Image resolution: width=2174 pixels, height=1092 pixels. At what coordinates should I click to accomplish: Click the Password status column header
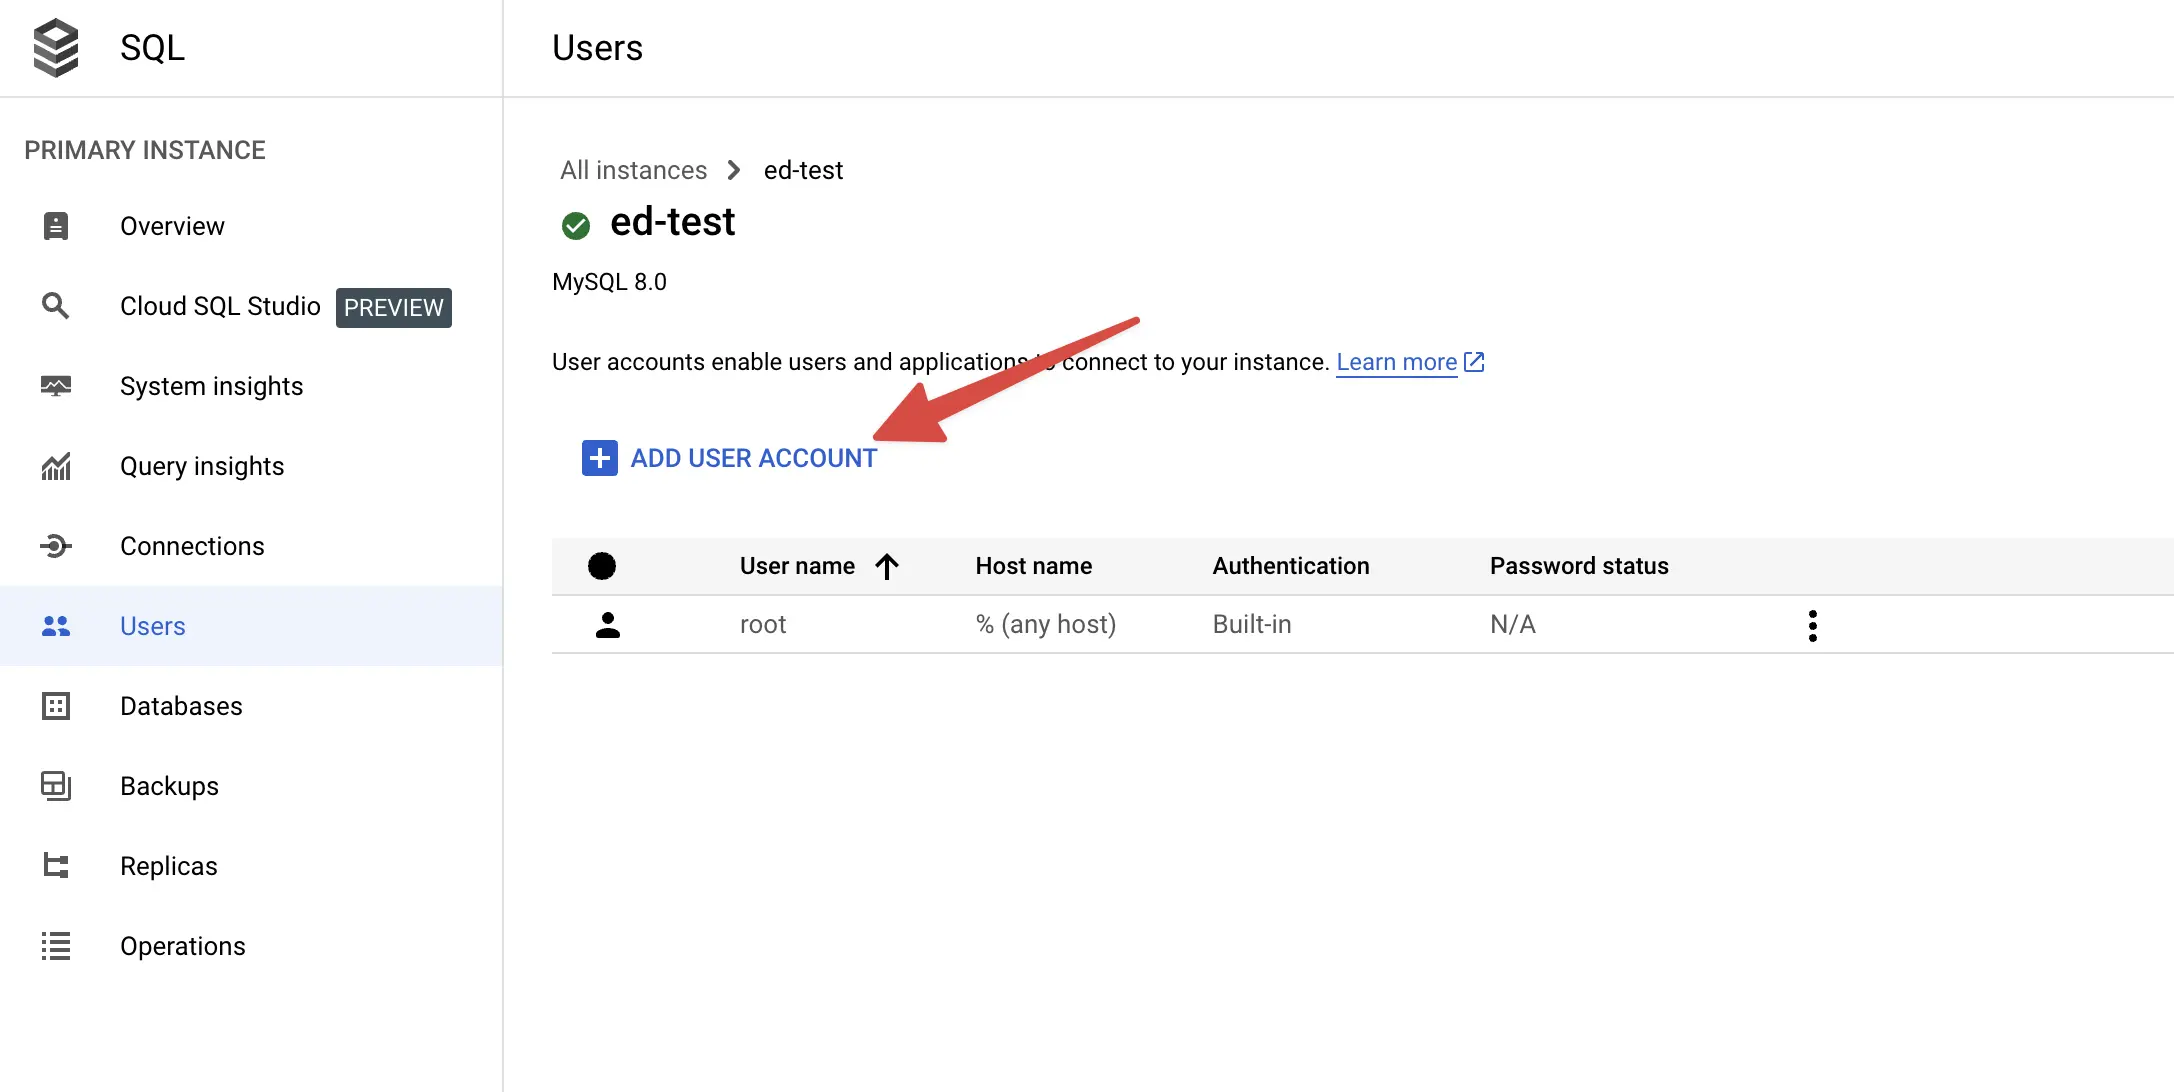[1579, 566]
